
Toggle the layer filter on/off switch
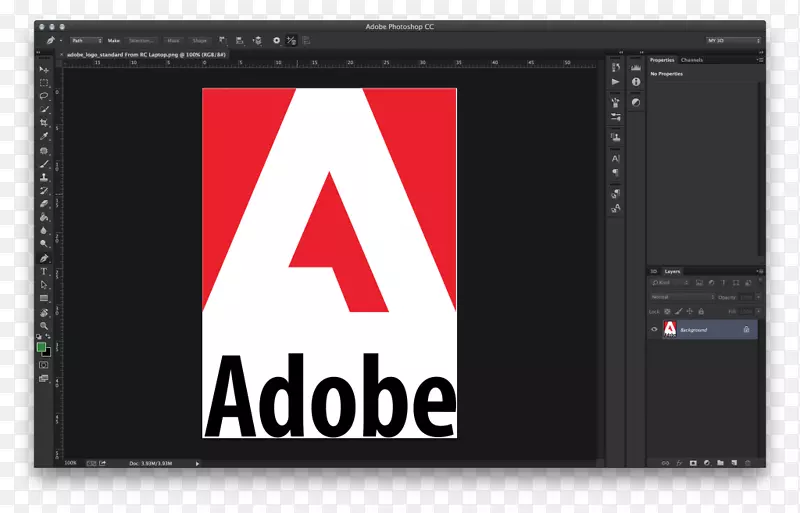click(760, 280)
